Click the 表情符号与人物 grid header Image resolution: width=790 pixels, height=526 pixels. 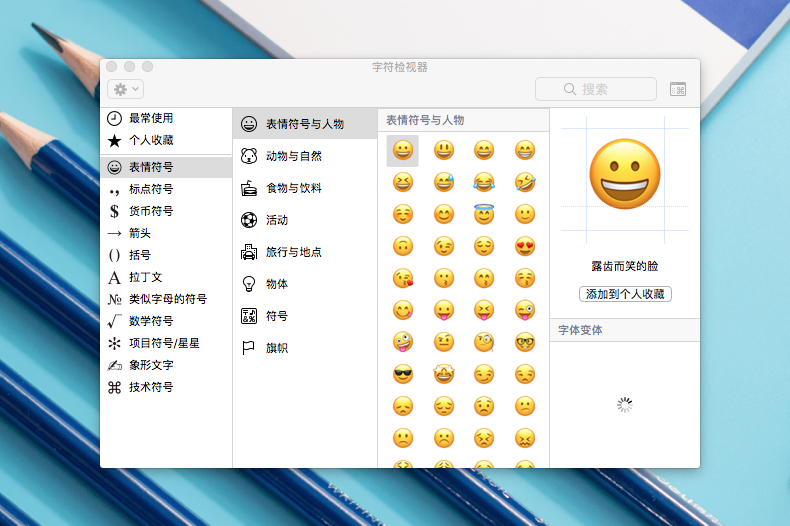coord(464,120)
